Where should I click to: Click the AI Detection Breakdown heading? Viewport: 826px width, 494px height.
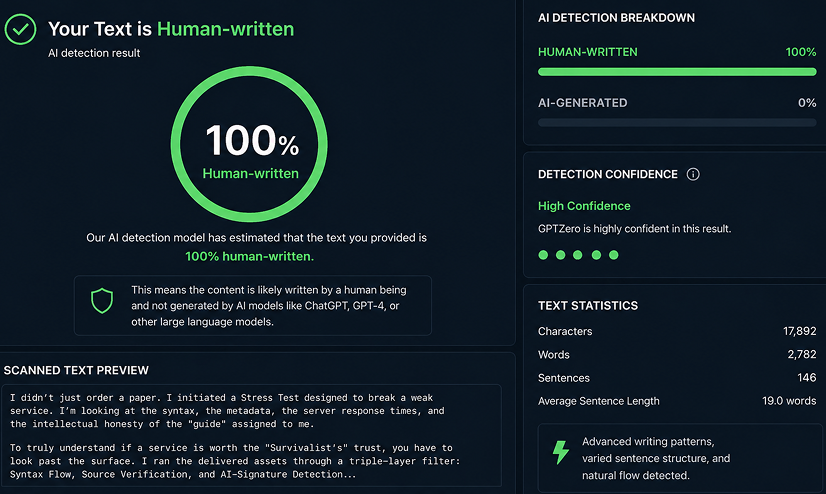coord(616,18)
